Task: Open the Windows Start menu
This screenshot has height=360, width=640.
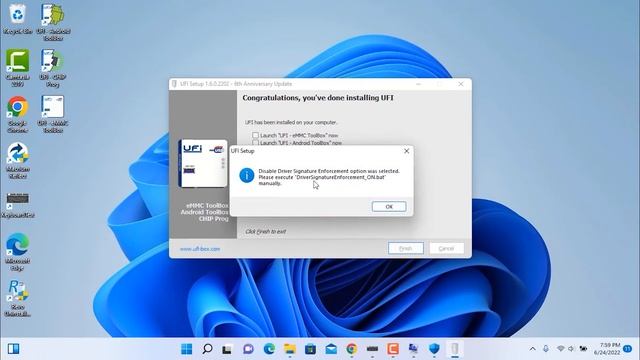Action: [187, 349]
